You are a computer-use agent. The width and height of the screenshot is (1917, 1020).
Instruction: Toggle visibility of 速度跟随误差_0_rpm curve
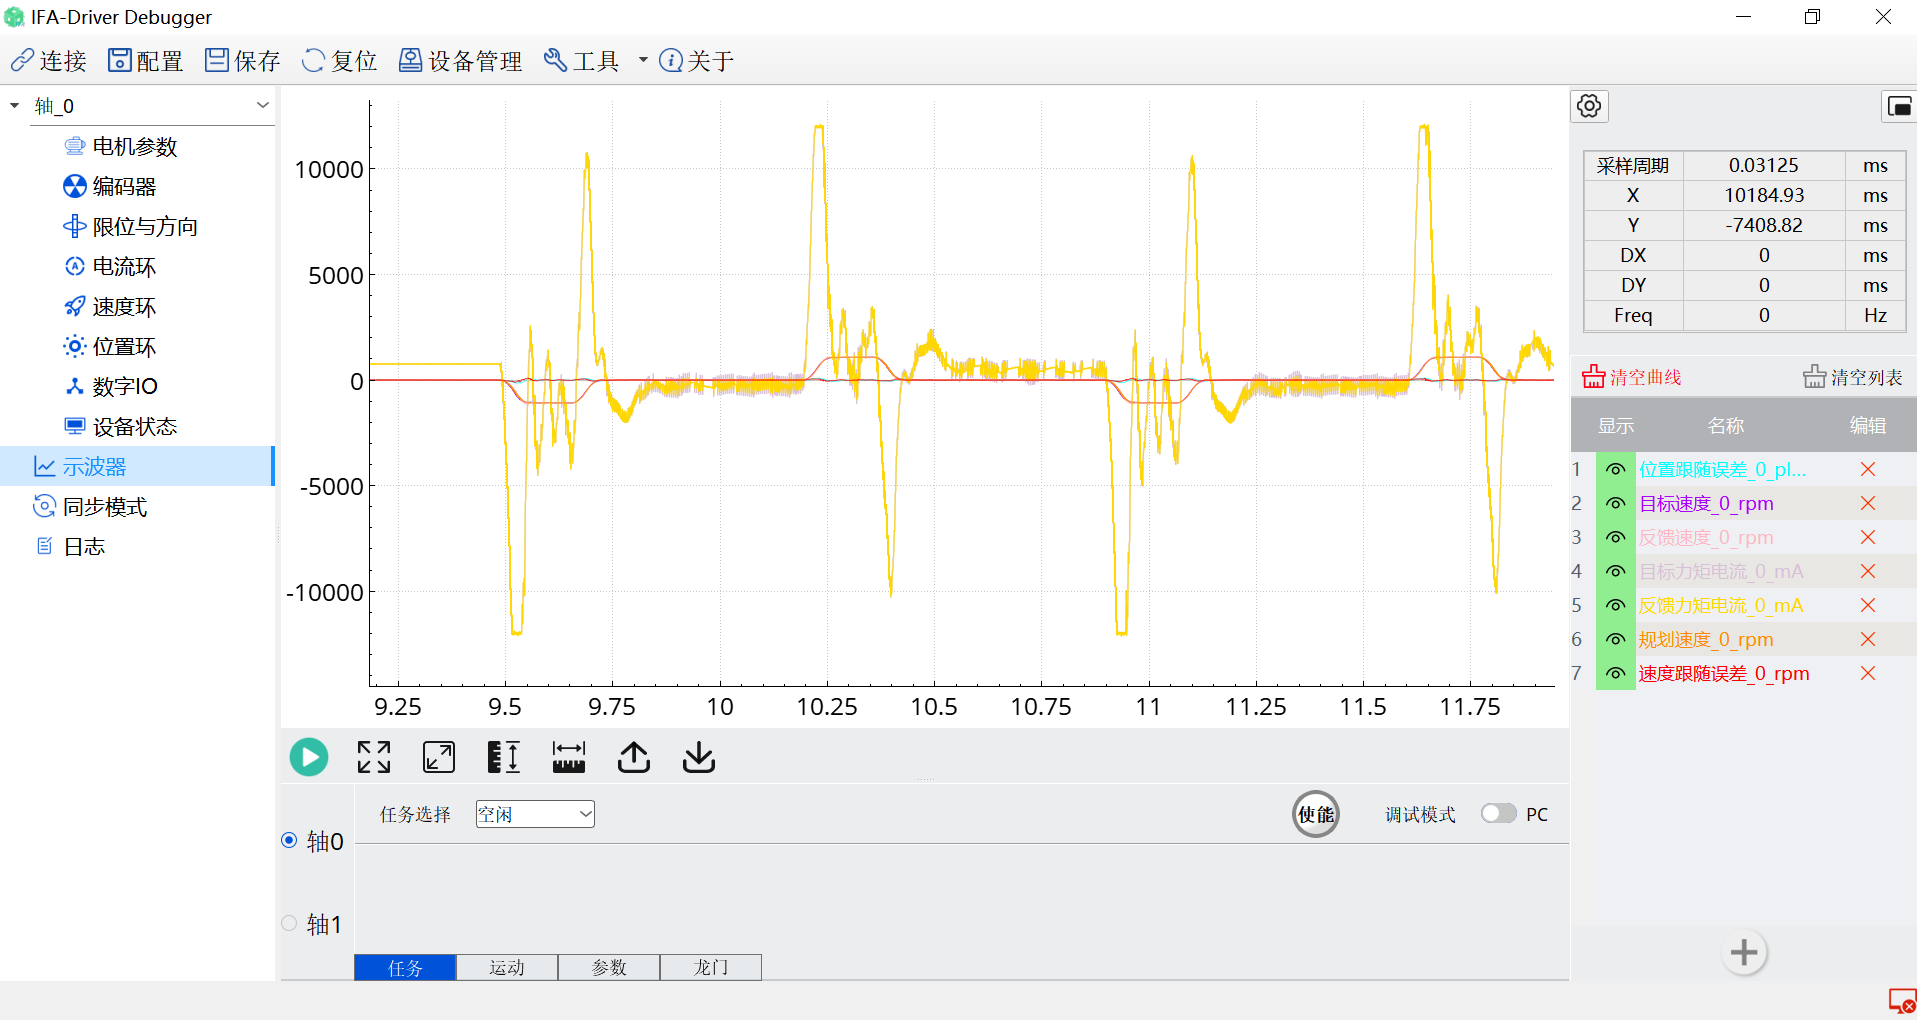(x=1615, y=673)
